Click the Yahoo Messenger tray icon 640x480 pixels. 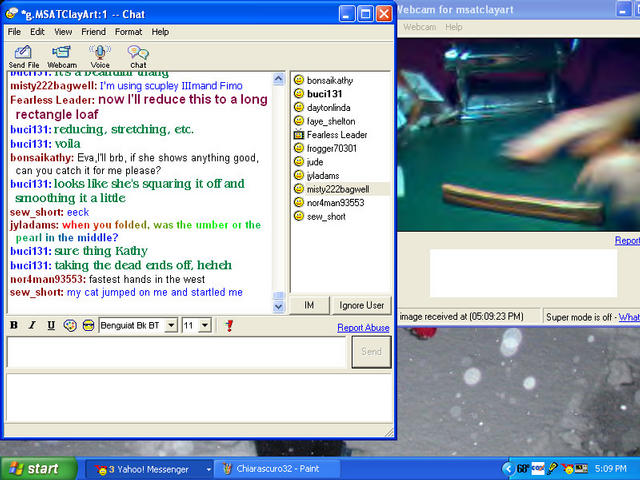tap(567, 469)
